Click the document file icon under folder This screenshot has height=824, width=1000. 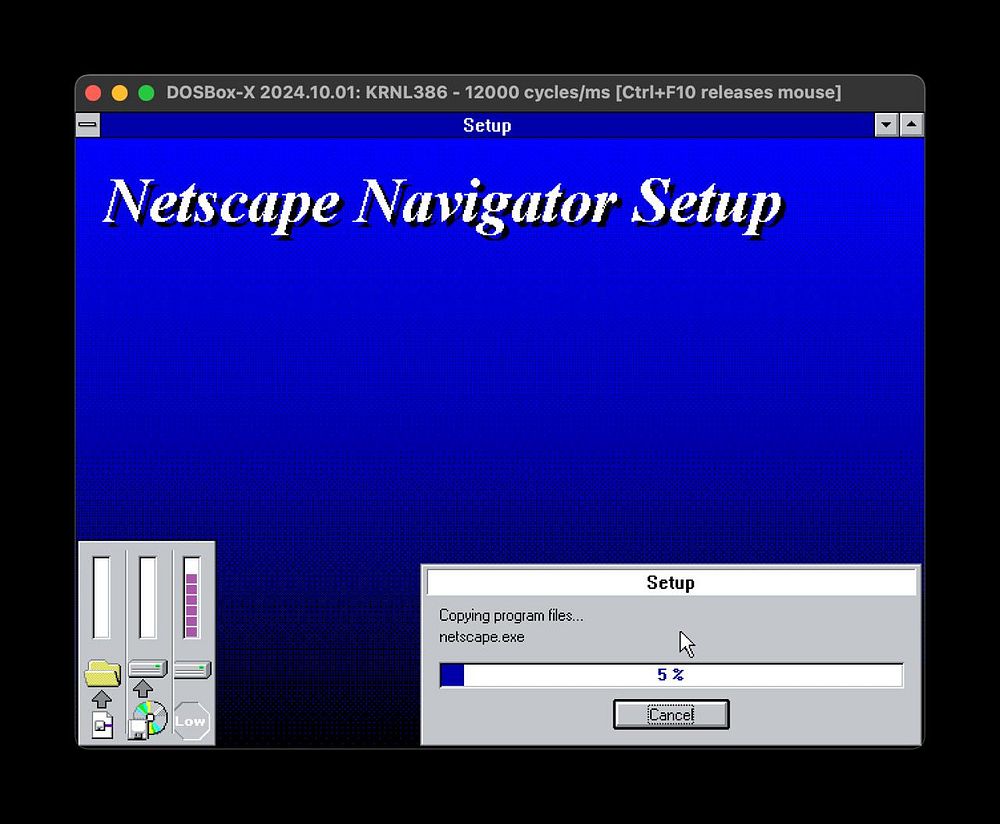pos(103,725)
